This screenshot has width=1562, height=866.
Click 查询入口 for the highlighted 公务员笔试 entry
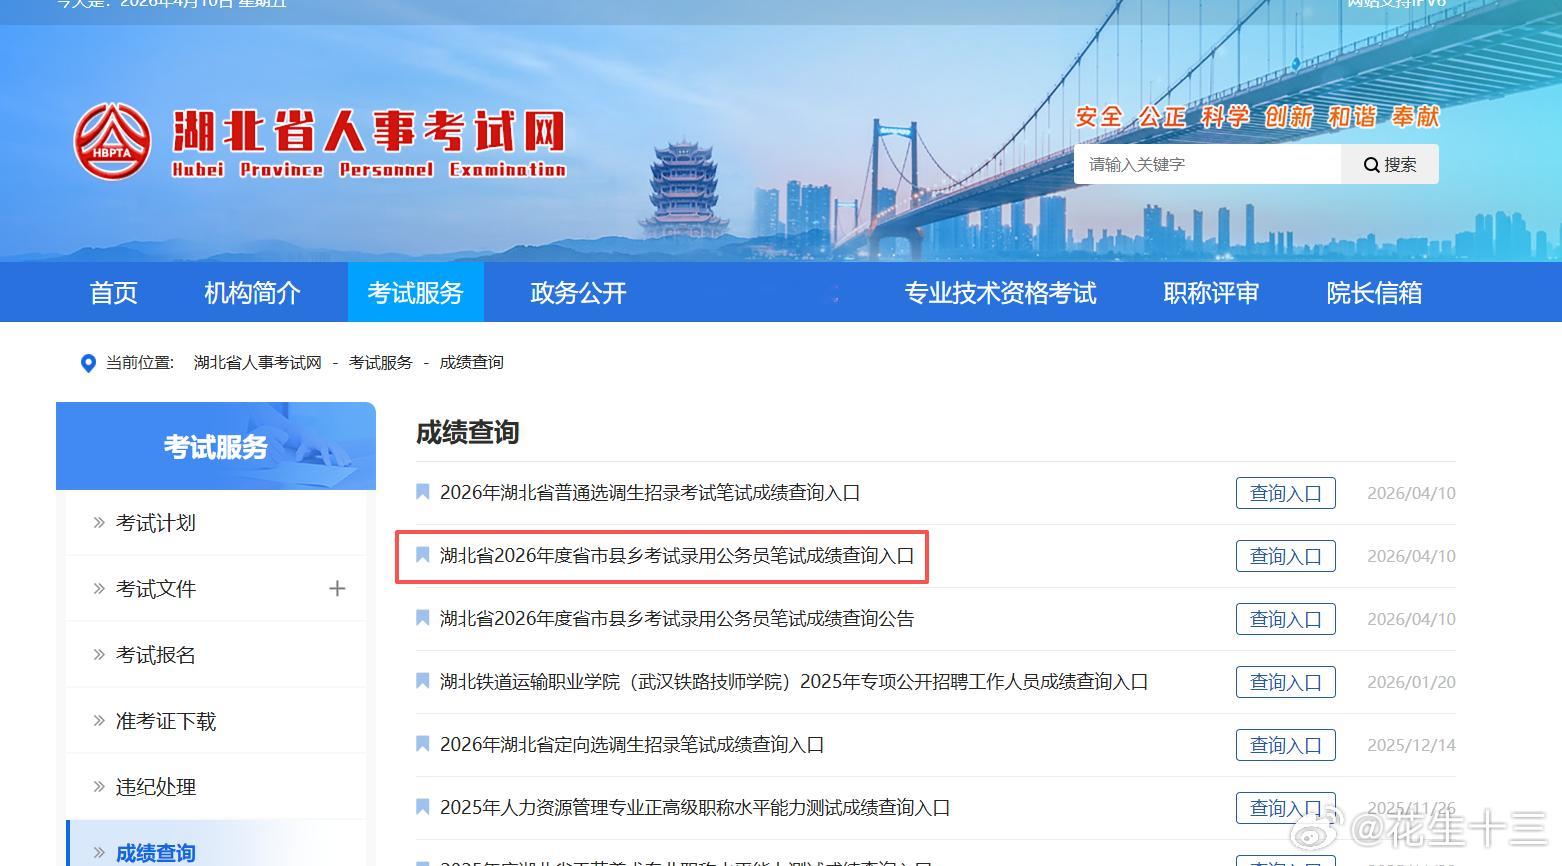1285,555
